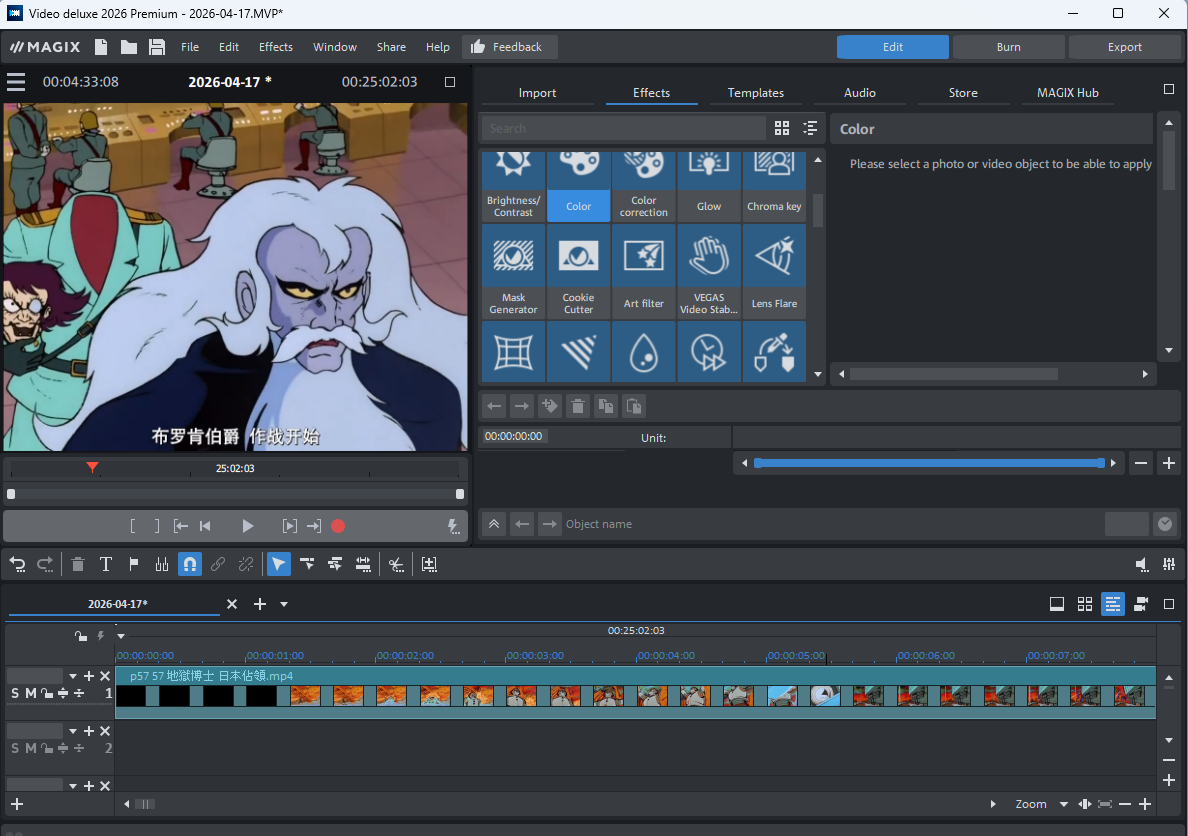Open track 2 dropdown arrow

(73, 731)
